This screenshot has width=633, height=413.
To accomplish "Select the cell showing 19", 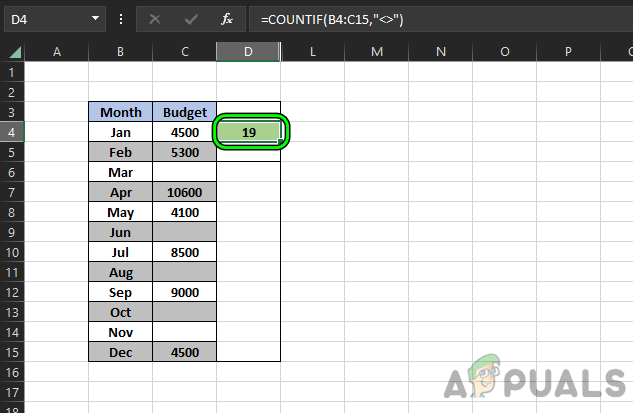I will click(x=249, y=132).
